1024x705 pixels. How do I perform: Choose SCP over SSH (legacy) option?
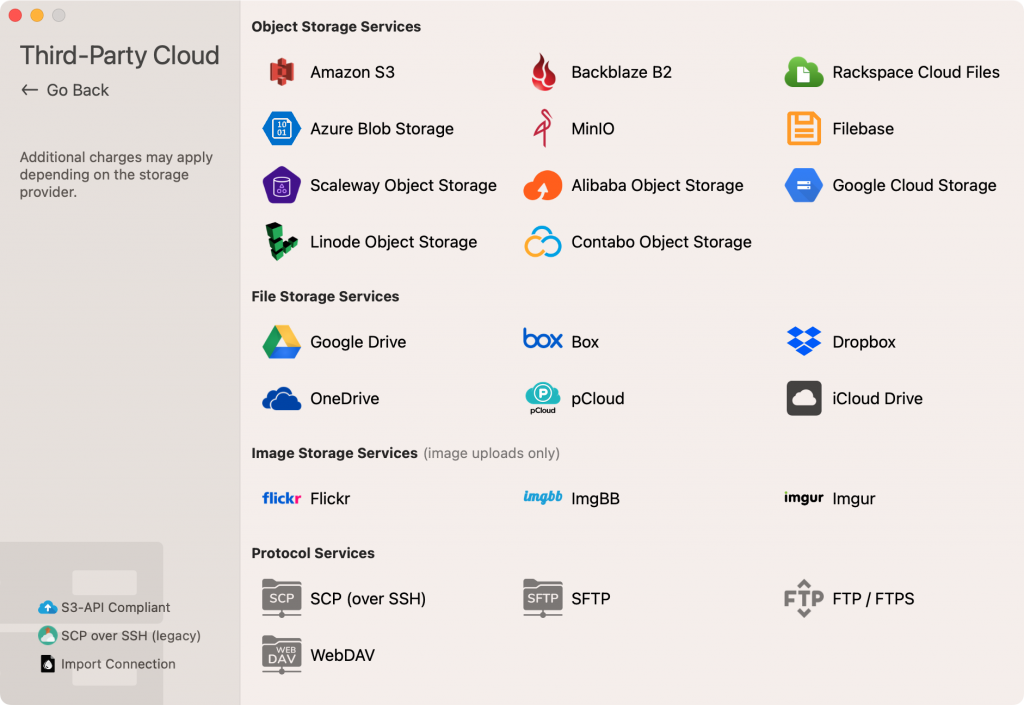point(129,635)
